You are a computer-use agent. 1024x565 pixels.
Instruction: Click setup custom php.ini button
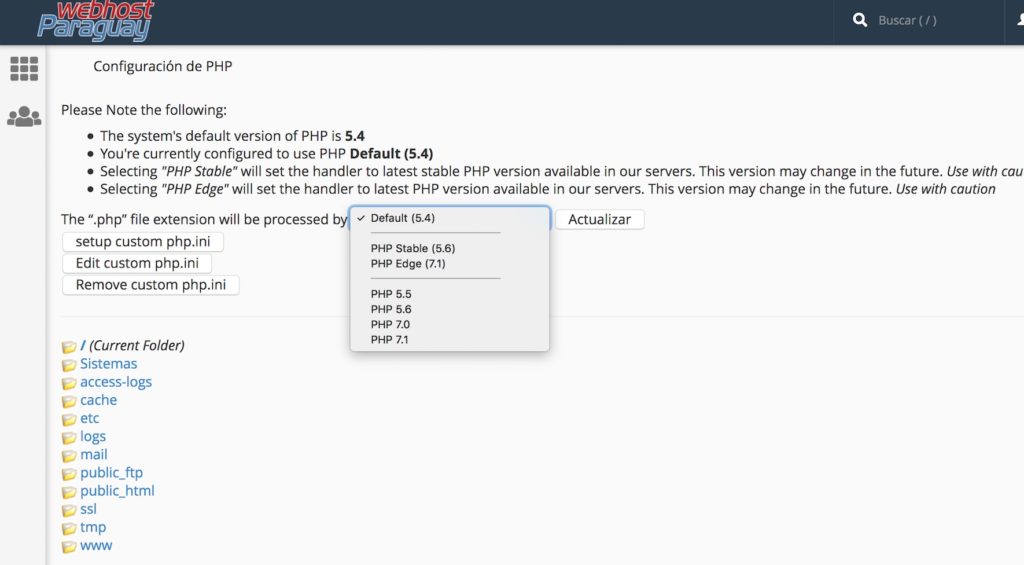point(143,242)
